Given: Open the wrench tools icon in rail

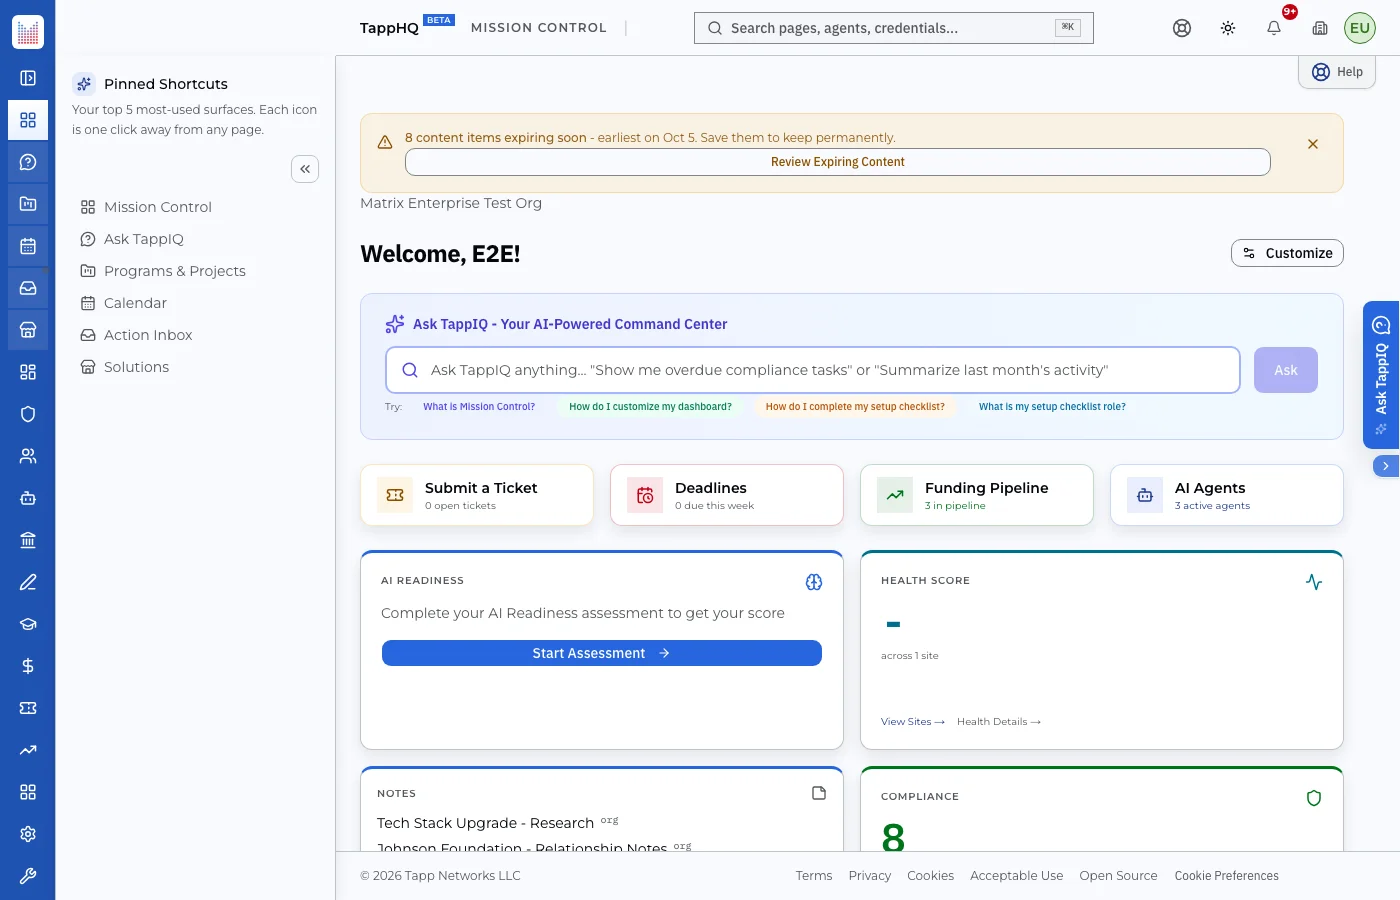Looking at the screenshot, I should coord(28,876).
